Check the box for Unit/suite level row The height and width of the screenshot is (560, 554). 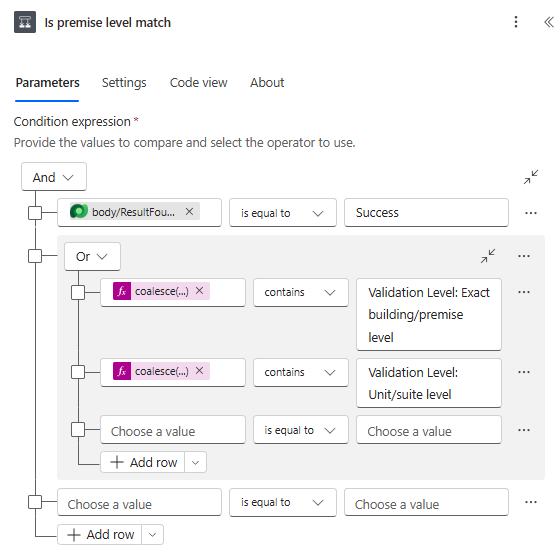pyautogui.click(x=78, y=372)
